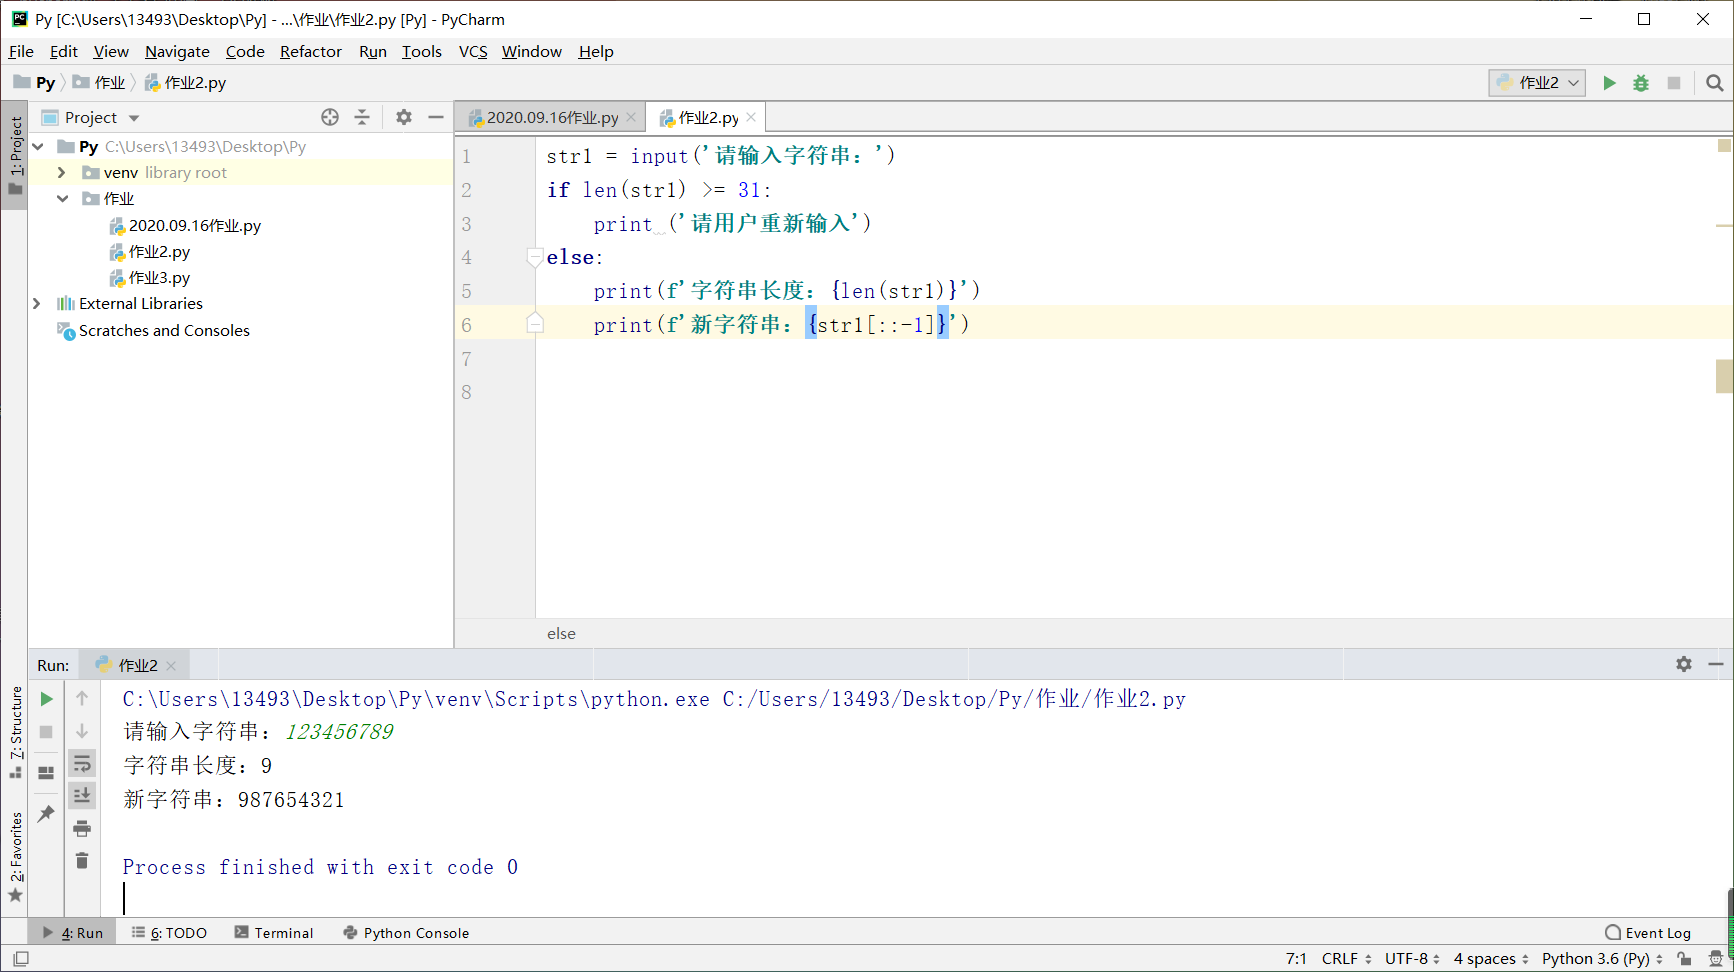The height and width of the screenshot is (972, 1734).
Task: Collapse the 作业 folder
Action: point(62,199)
